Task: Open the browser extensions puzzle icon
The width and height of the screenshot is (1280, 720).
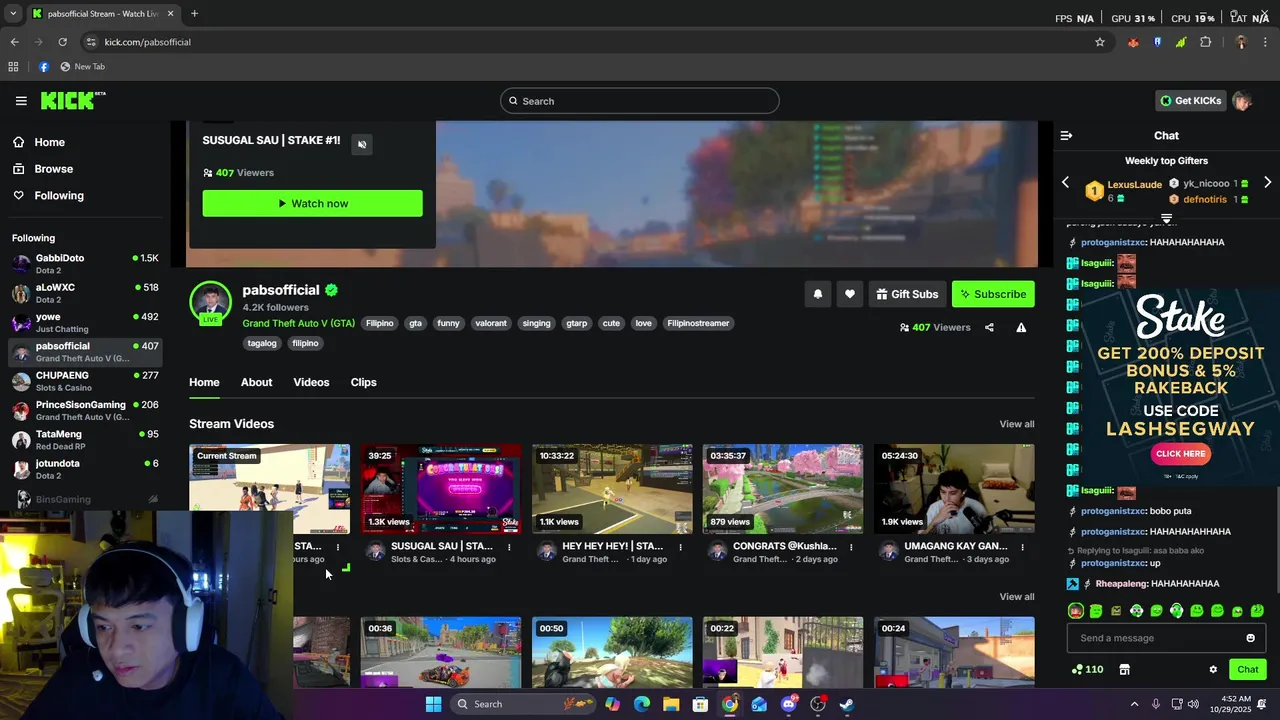Action: (x=1205, y=42)
